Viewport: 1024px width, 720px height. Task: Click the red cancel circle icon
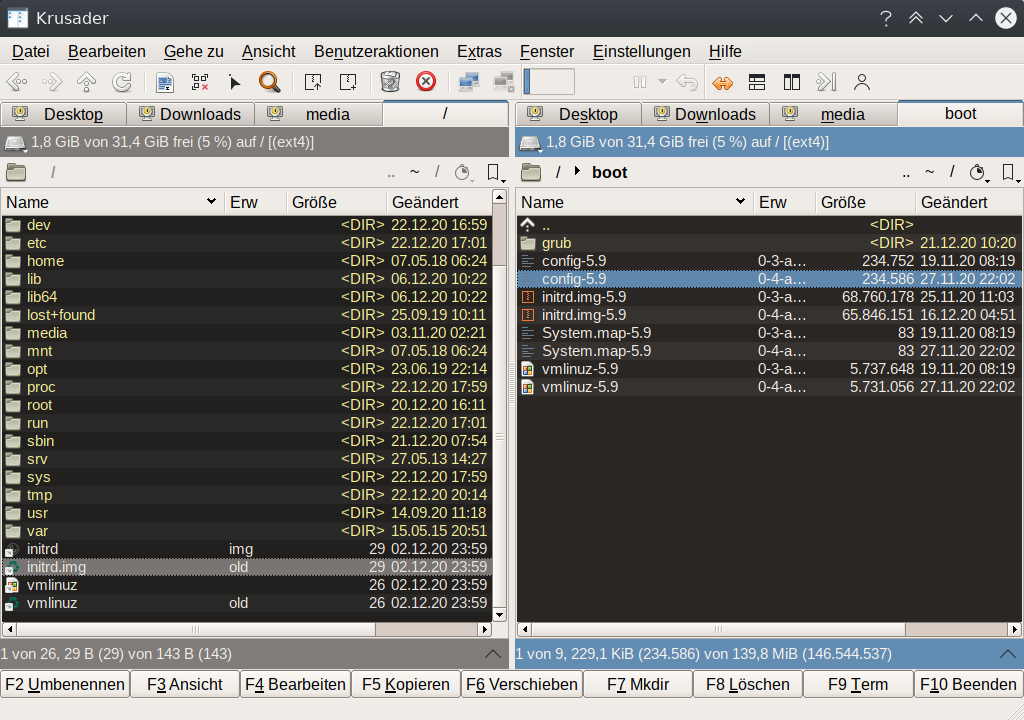coord(426,82)
